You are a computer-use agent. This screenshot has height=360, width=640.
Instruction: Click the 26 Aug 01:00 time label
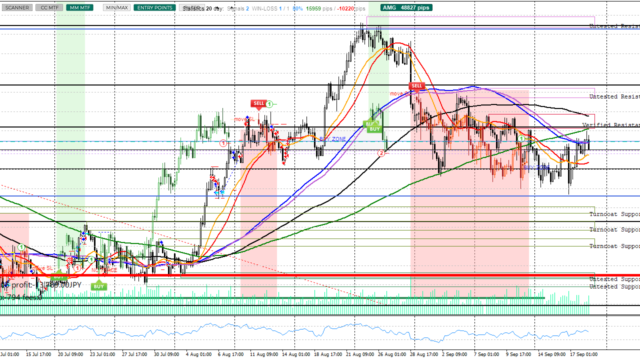(392, 354)
